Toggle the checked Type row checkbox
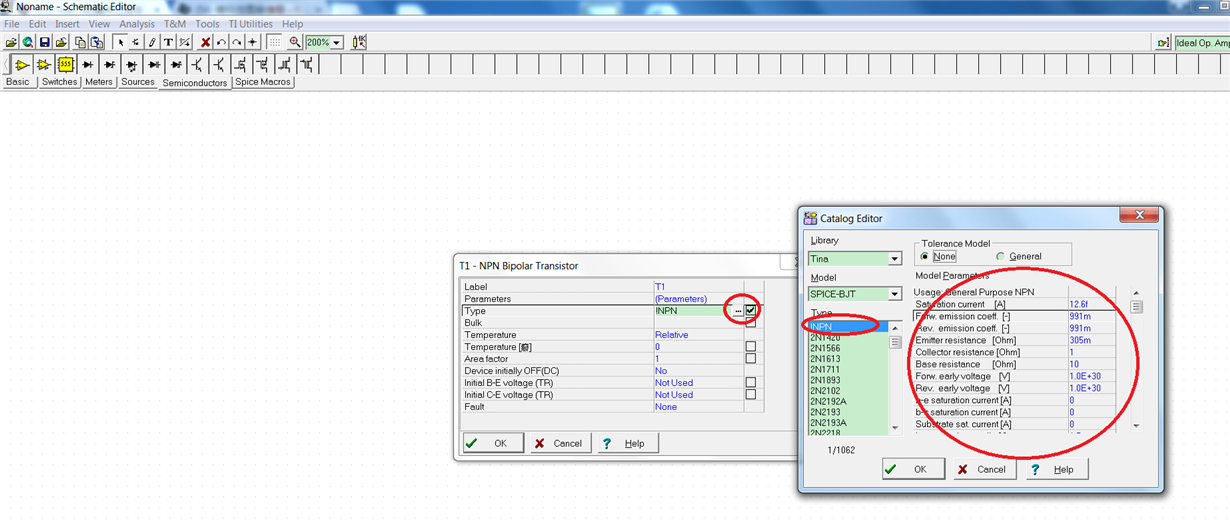 pyautogui.click(x=750, y=311)
